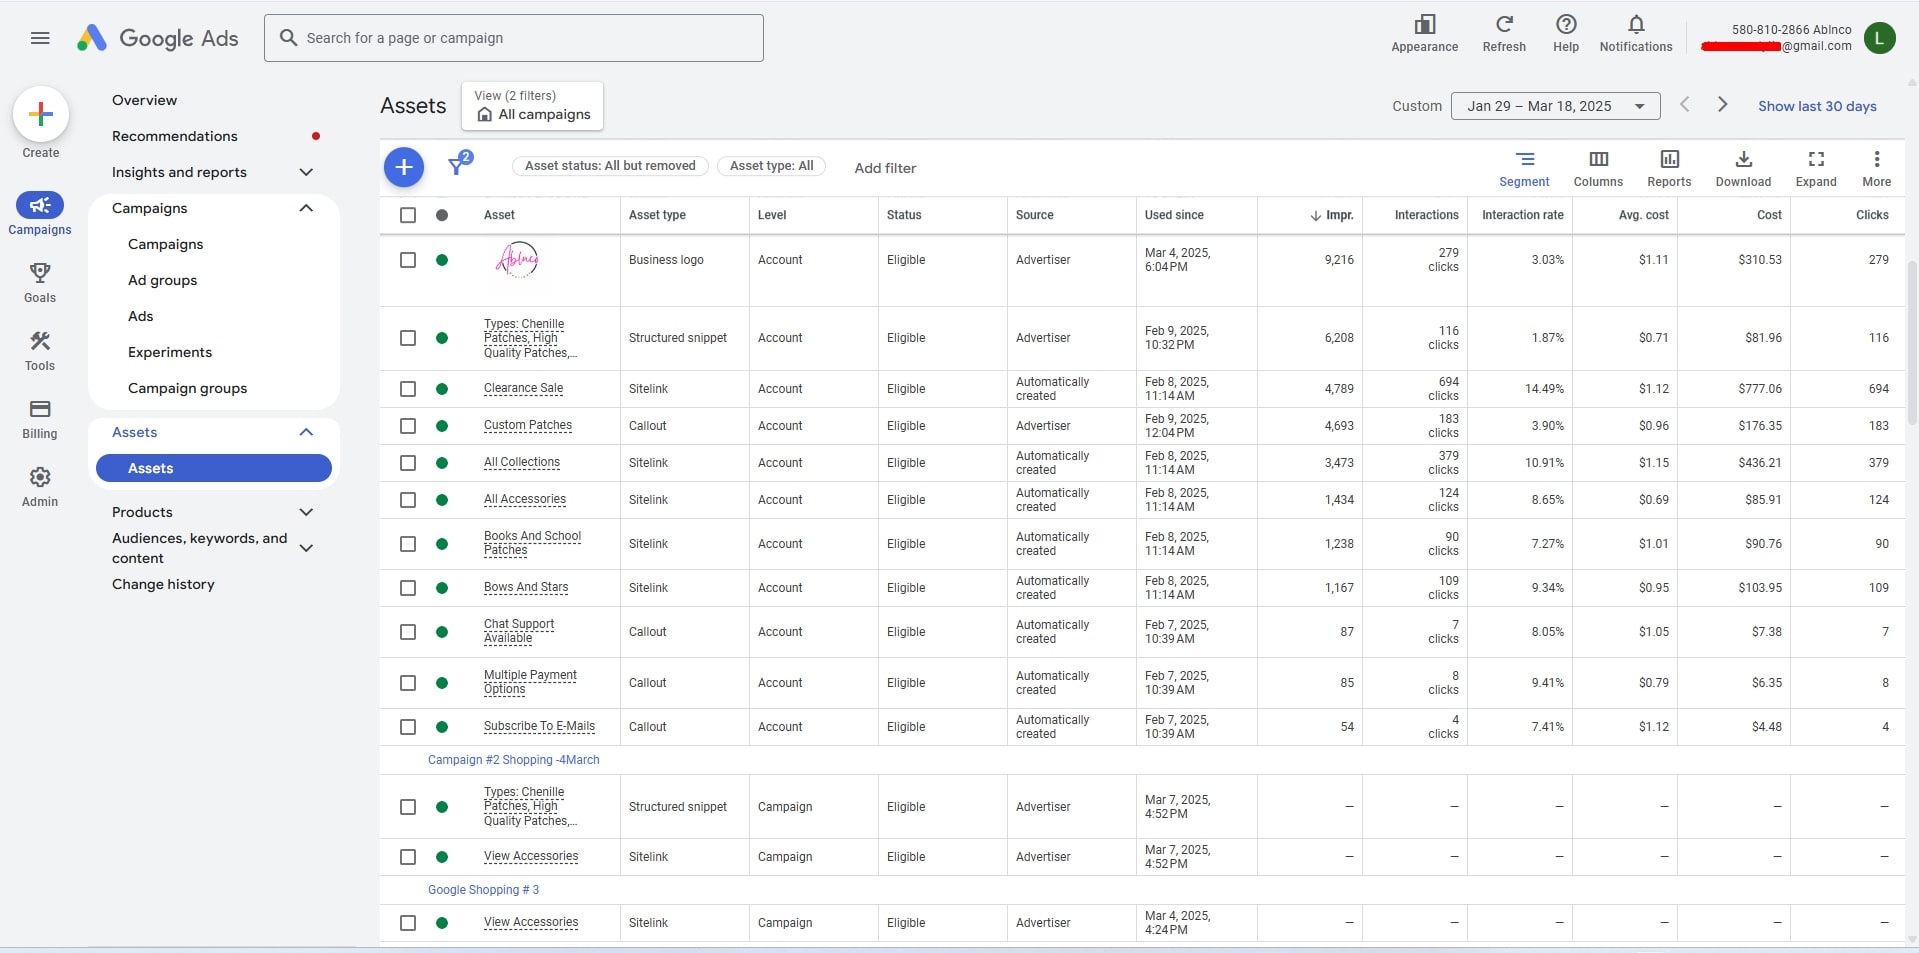1919x953 pixels.
Task: Modify table Columns
Action: pyautogui.click(x=1598, y=168)
